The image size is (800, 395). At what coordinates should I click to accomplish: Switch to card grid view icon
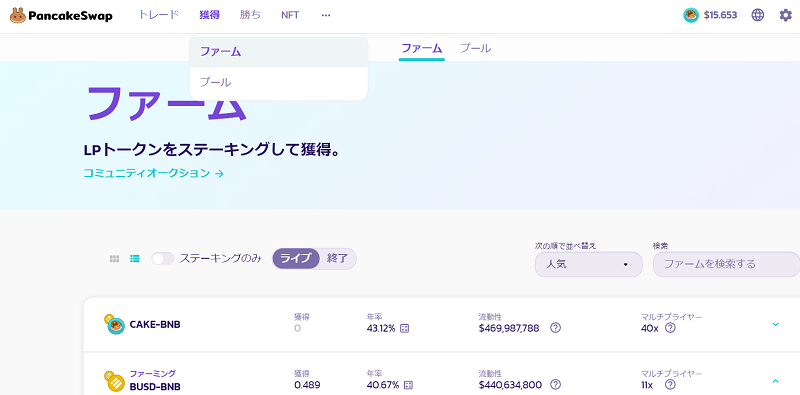click(x=114, y=259)
